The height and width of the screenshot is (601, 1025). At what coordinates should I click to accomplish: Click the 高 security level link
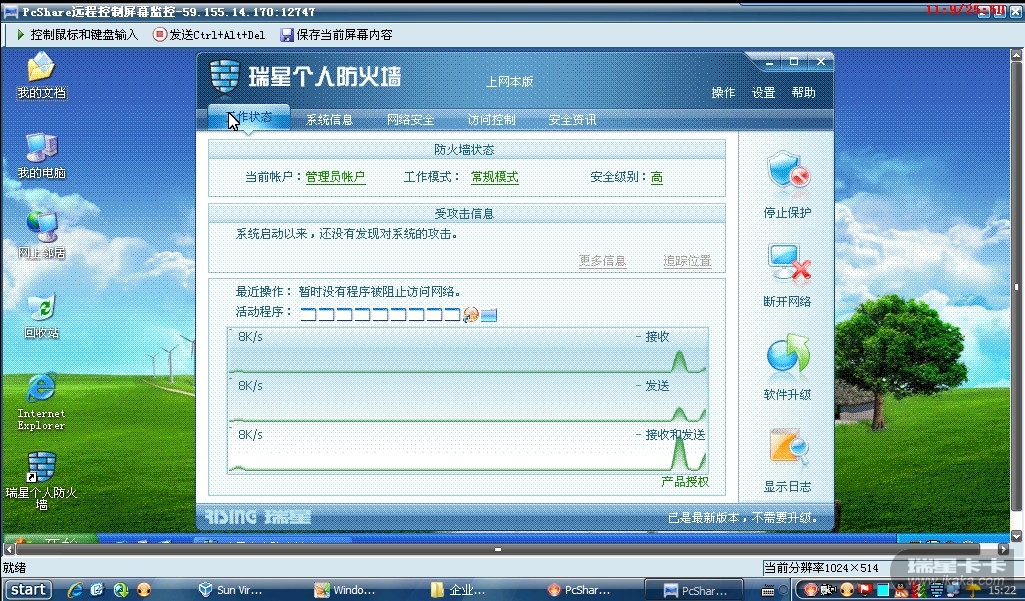(657, 177)
